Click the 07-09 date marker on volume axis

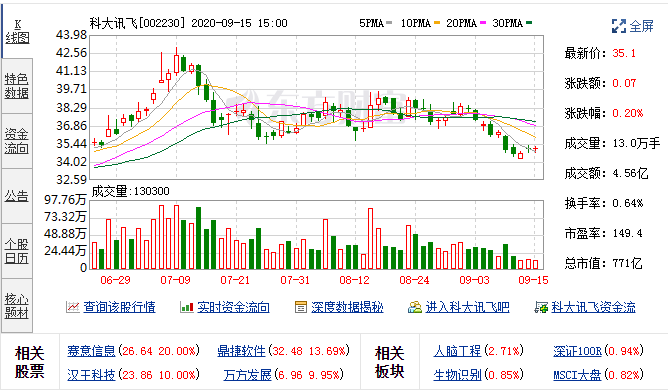(176, 280)
